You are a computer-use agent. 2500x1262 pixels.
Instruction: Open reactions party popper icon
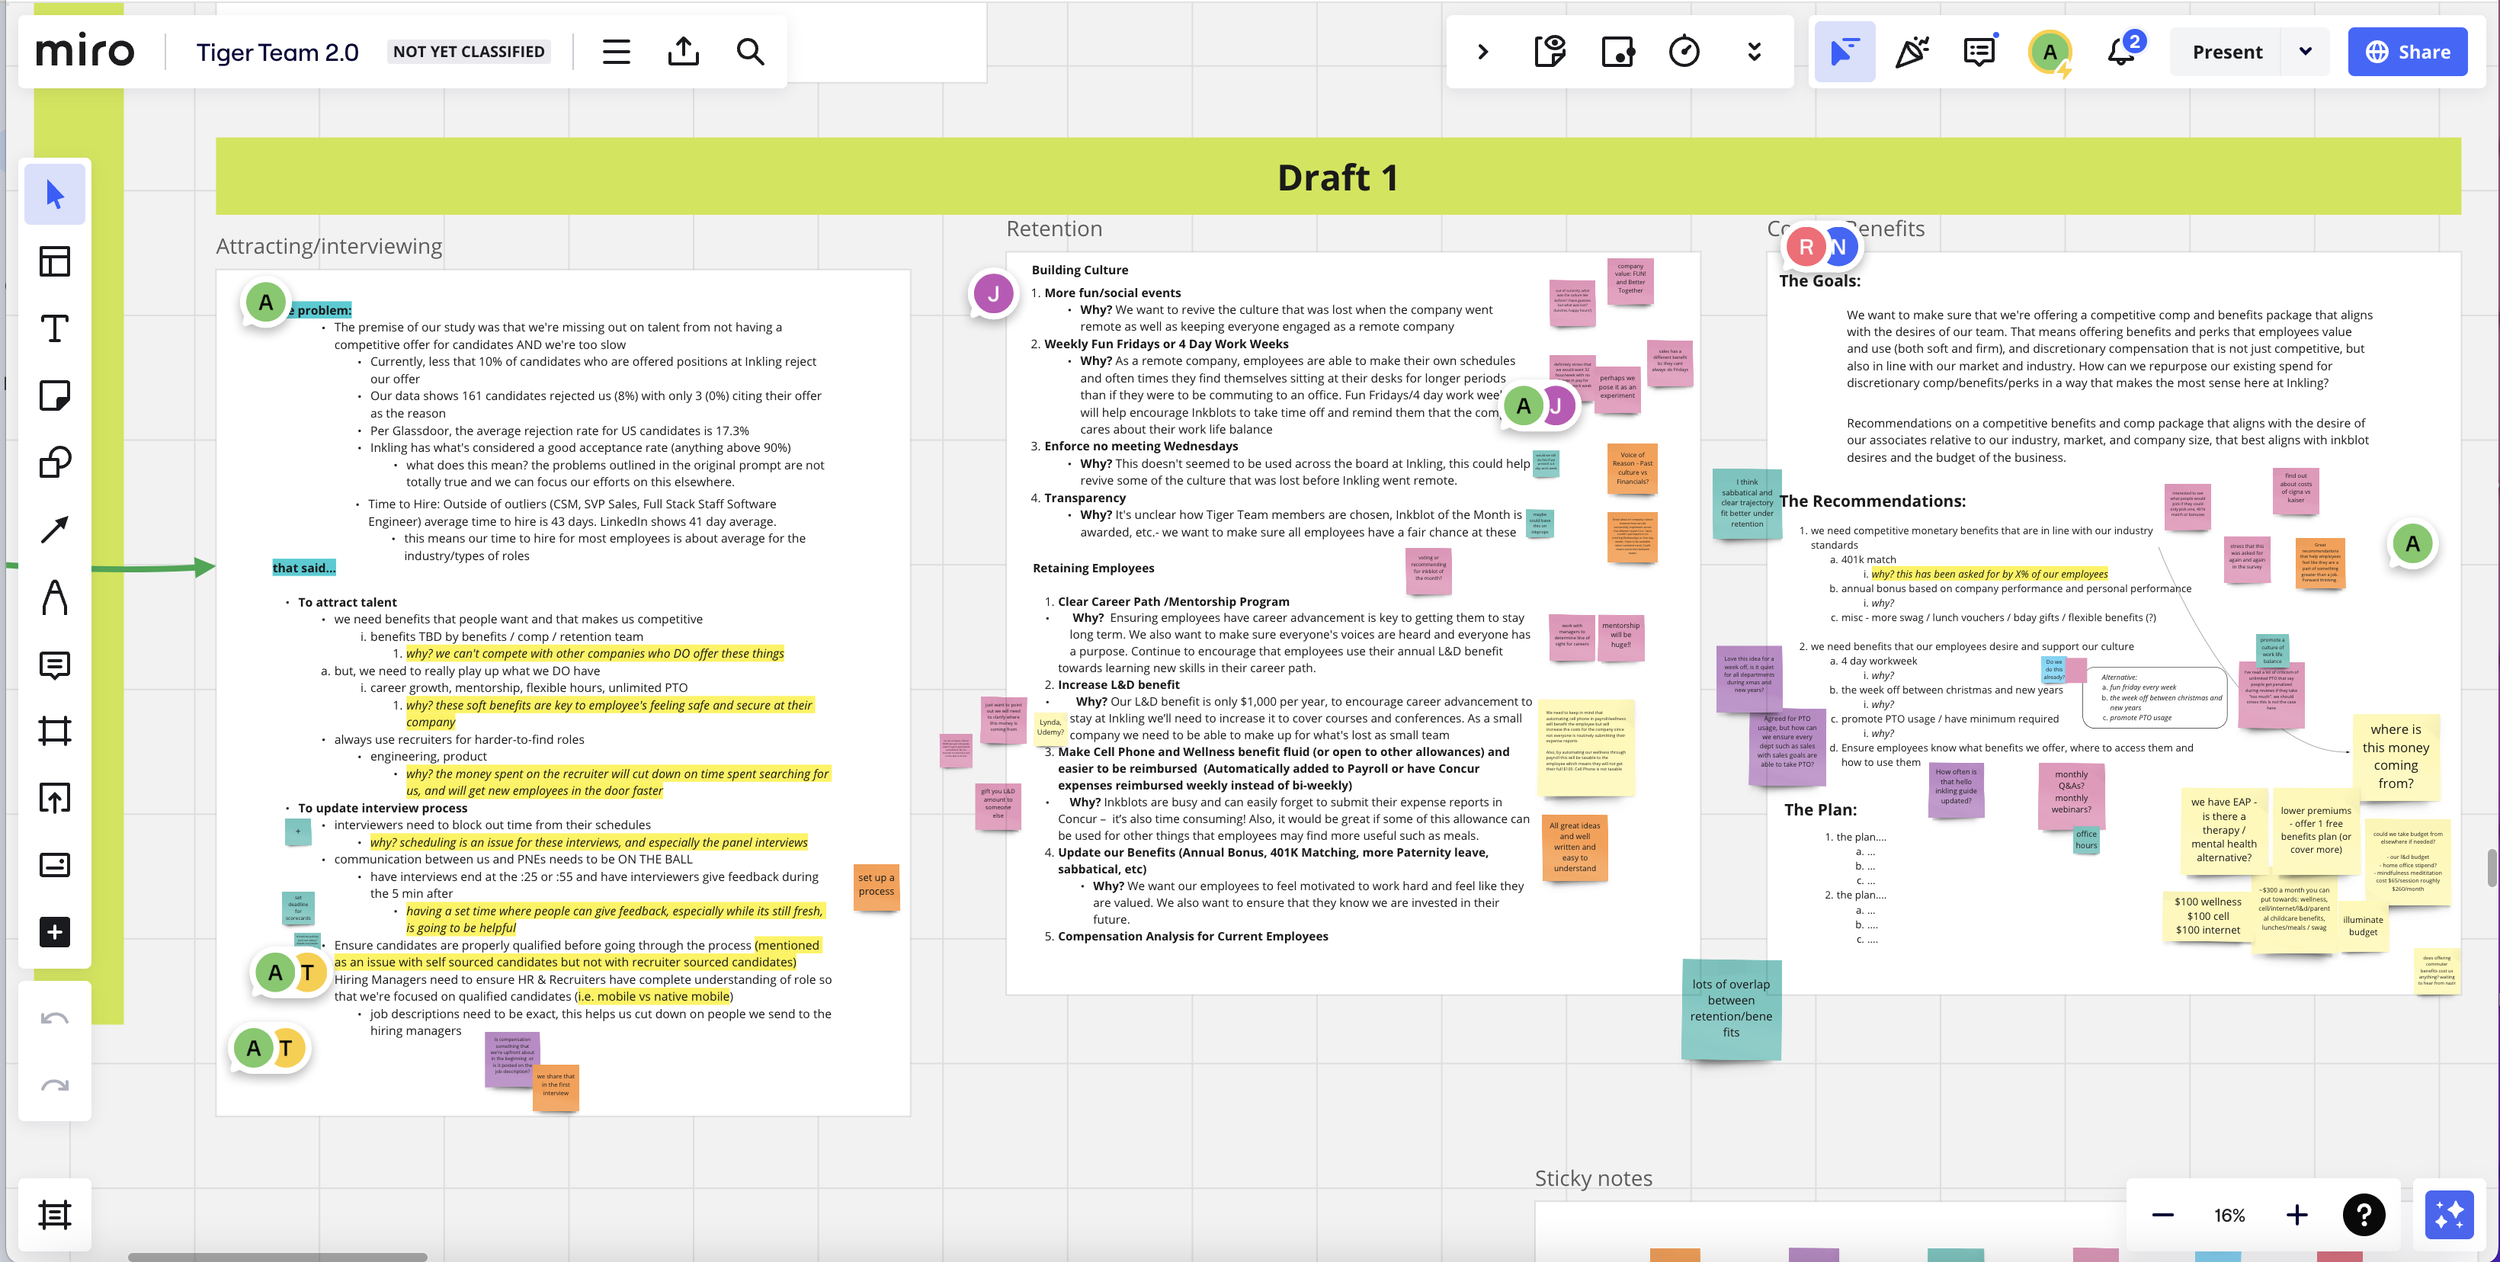point(1911,52)
